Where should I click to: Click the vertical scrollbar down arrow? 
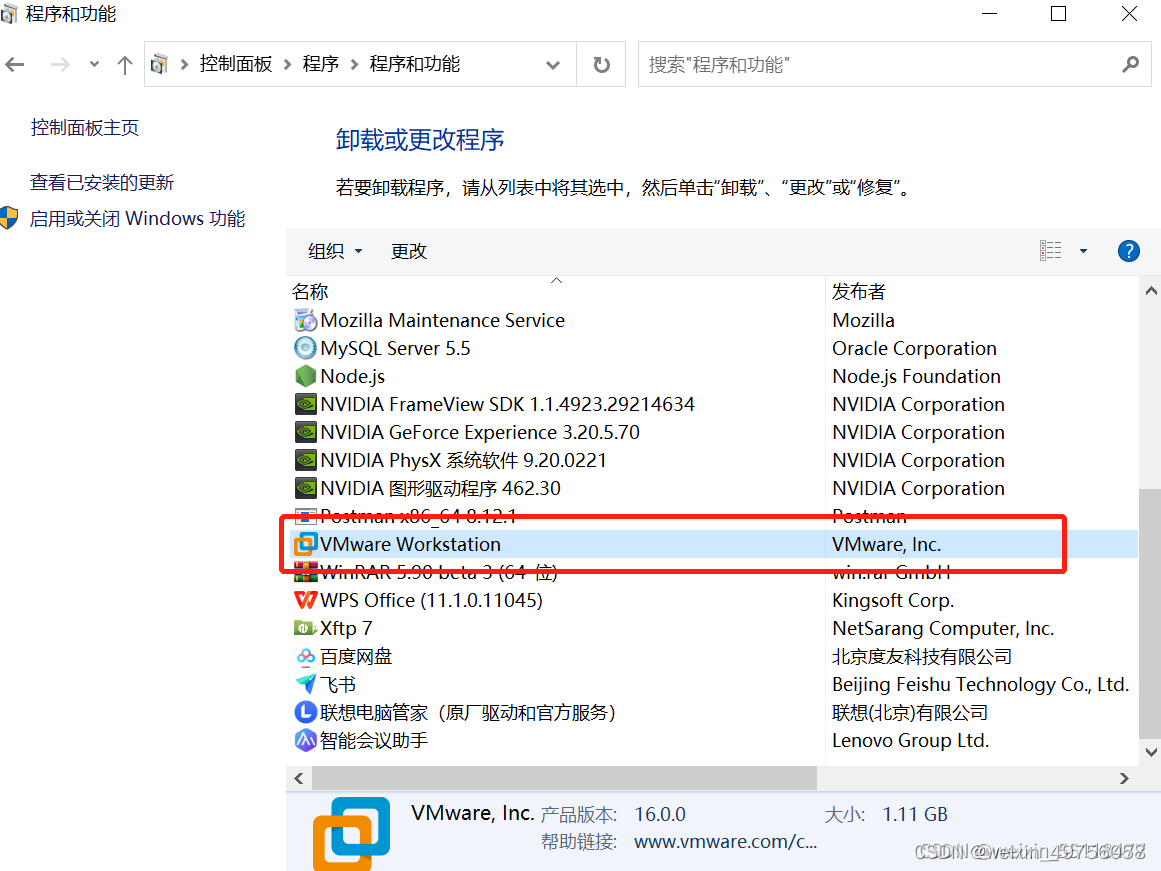(1151, 752)
